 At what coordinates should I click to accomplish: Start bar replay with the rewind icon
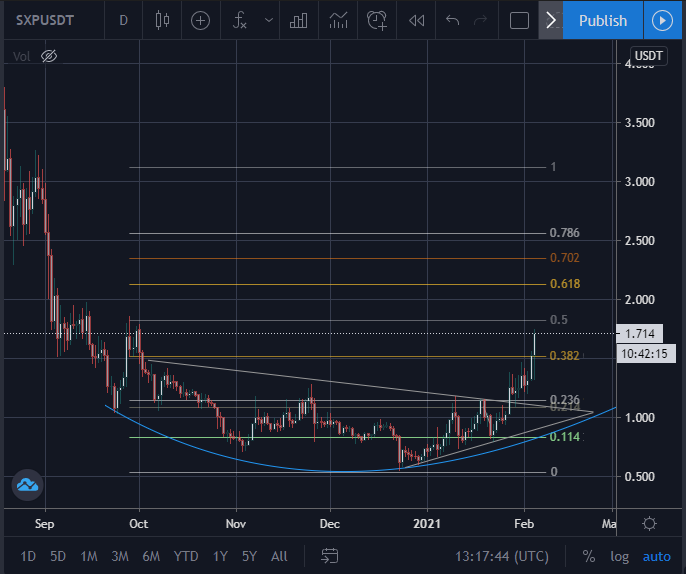point(416,21)
